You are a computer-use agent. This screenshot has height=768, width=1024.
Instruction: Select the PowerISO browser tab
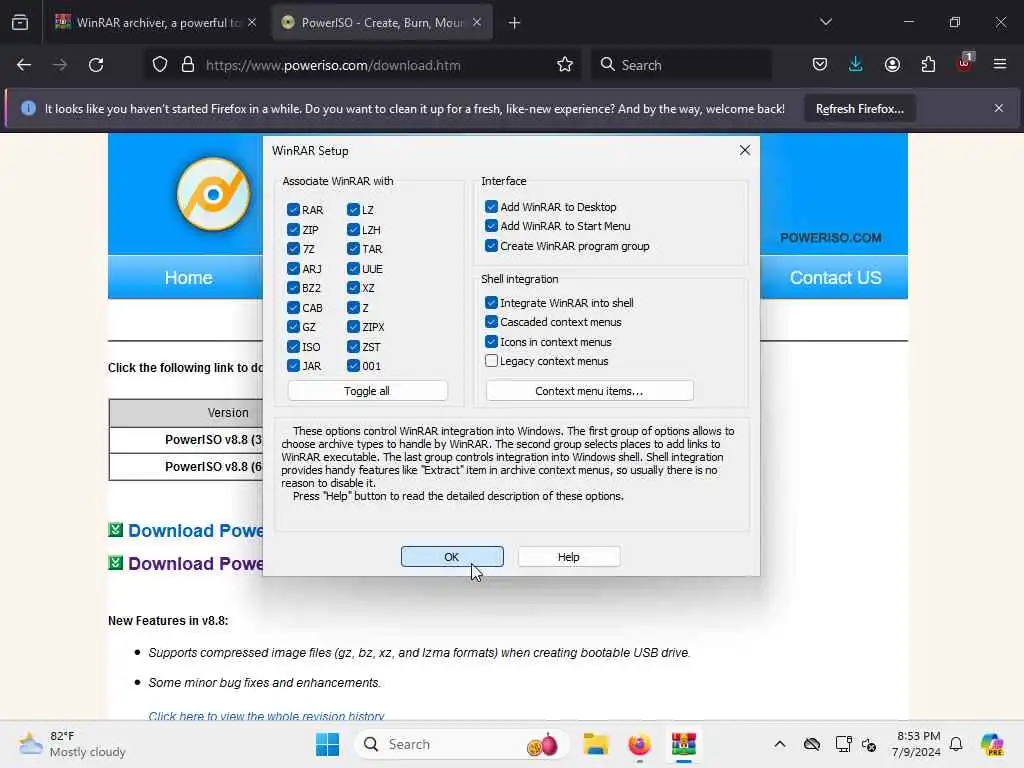tap(382, 23)
